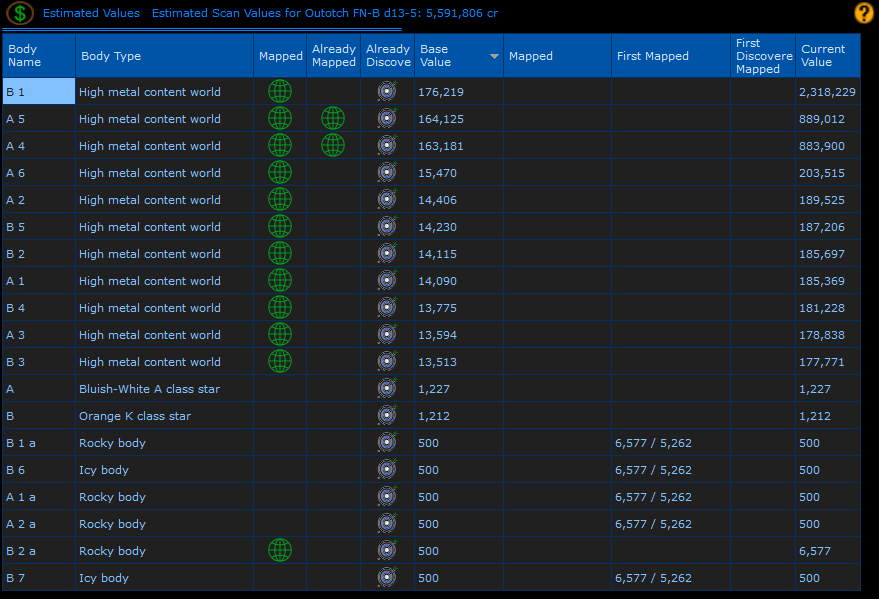Open the yellow help question mark icon

coord(864,13)
